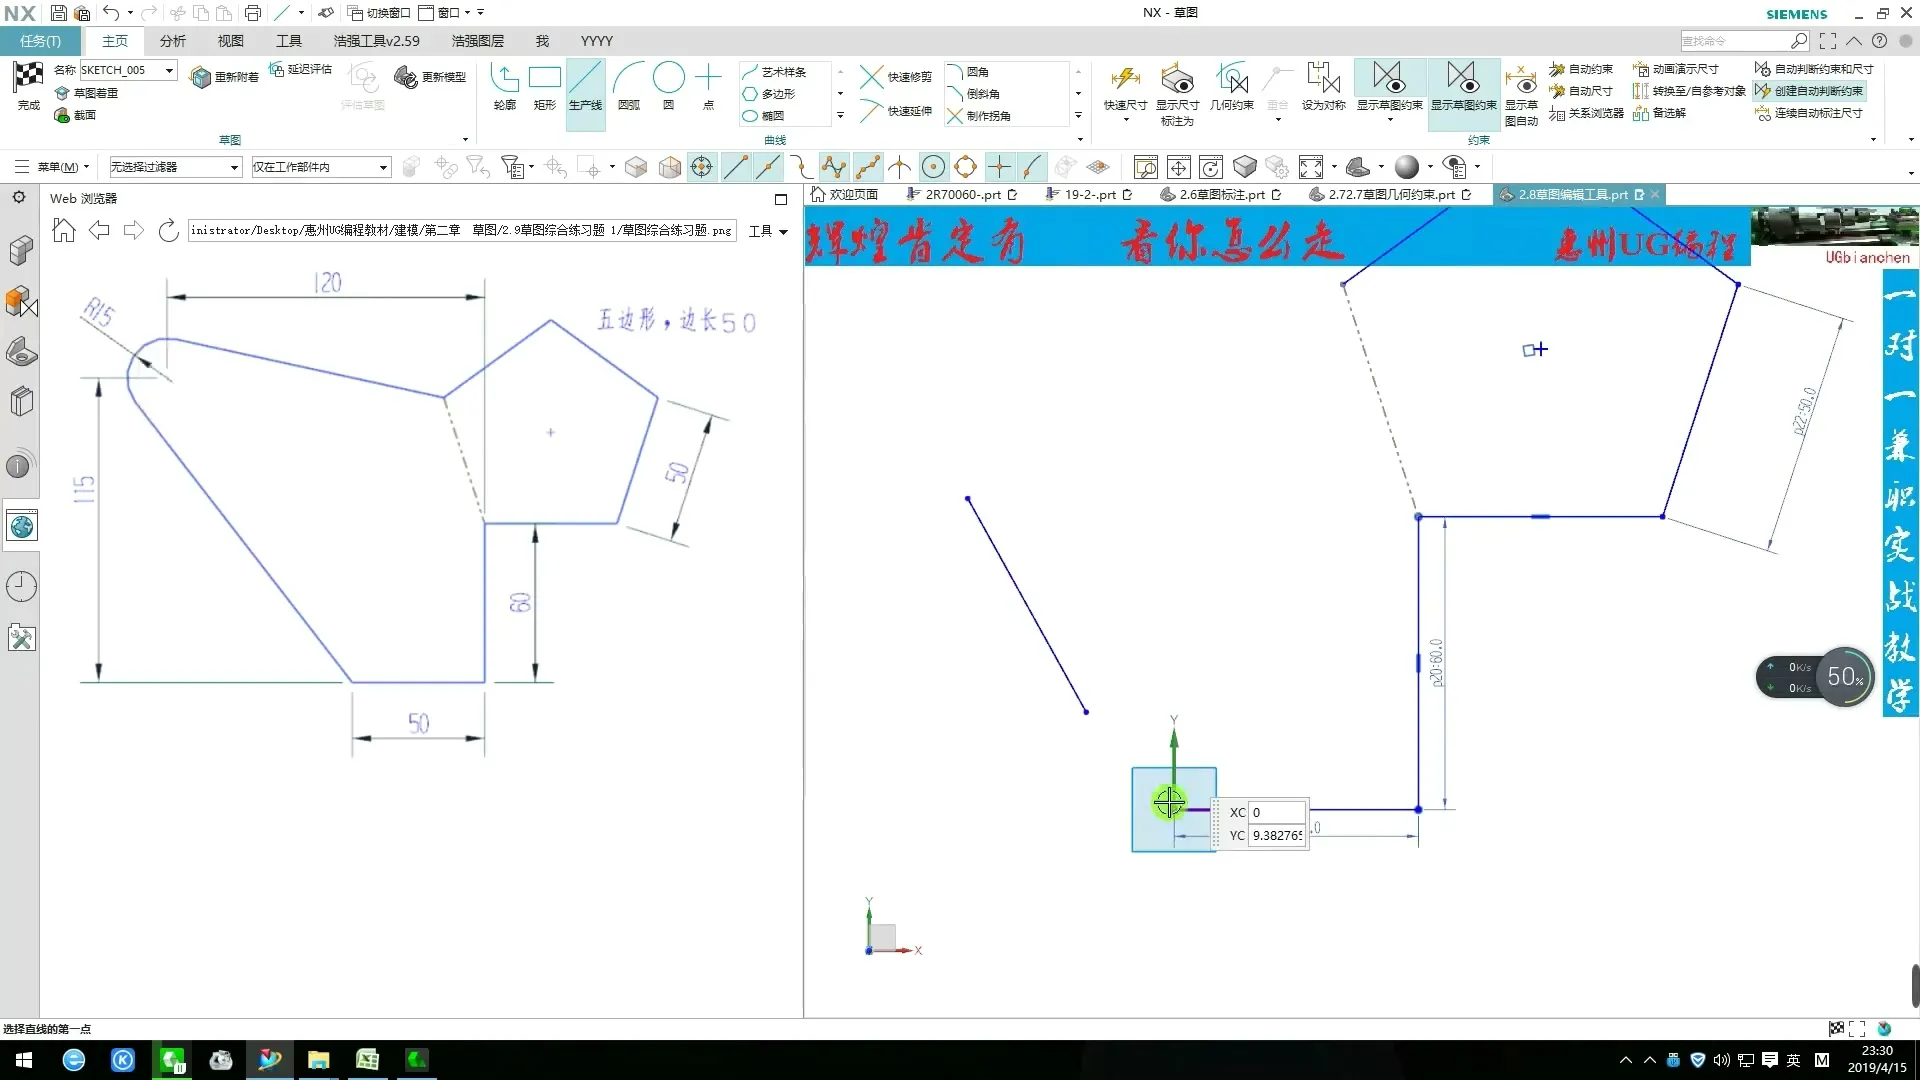Click the Geometric Constraint (几何约束) icon
1920x1080 pixels.
pyautogui.click(x=1231, y=80)
